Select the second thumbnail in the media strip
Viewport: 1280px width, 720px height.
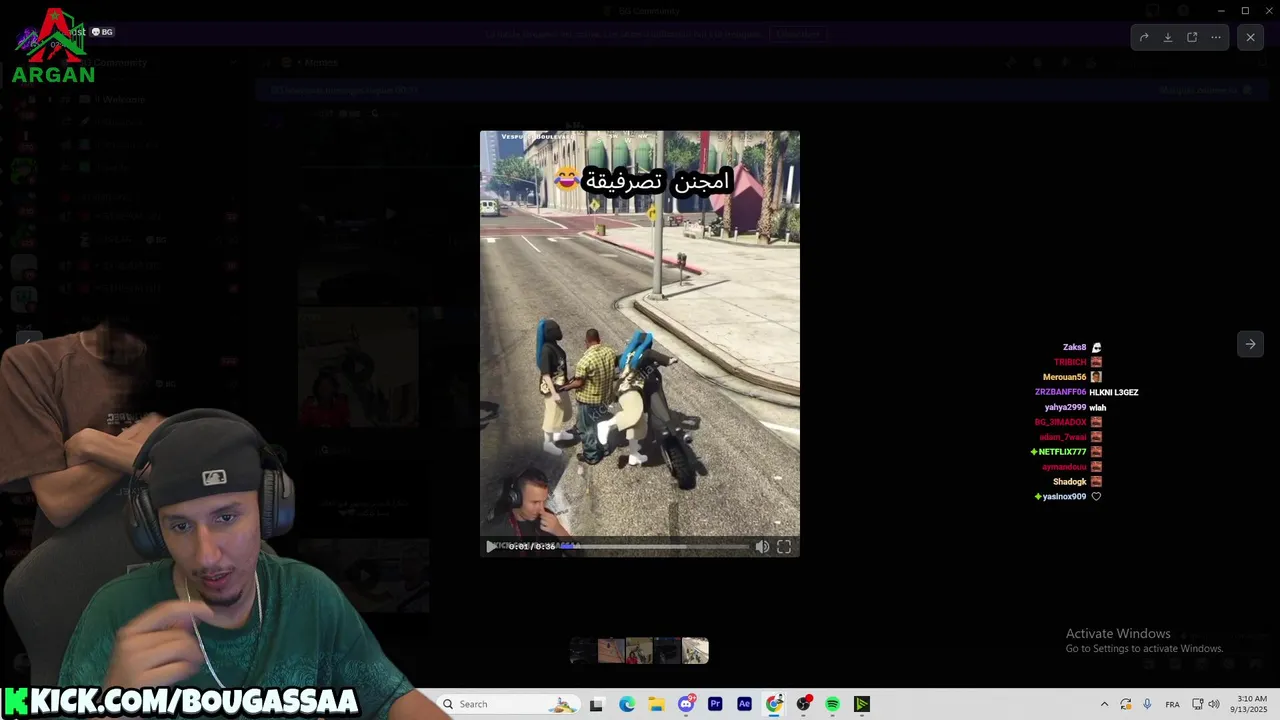click(x=611, y=651)
